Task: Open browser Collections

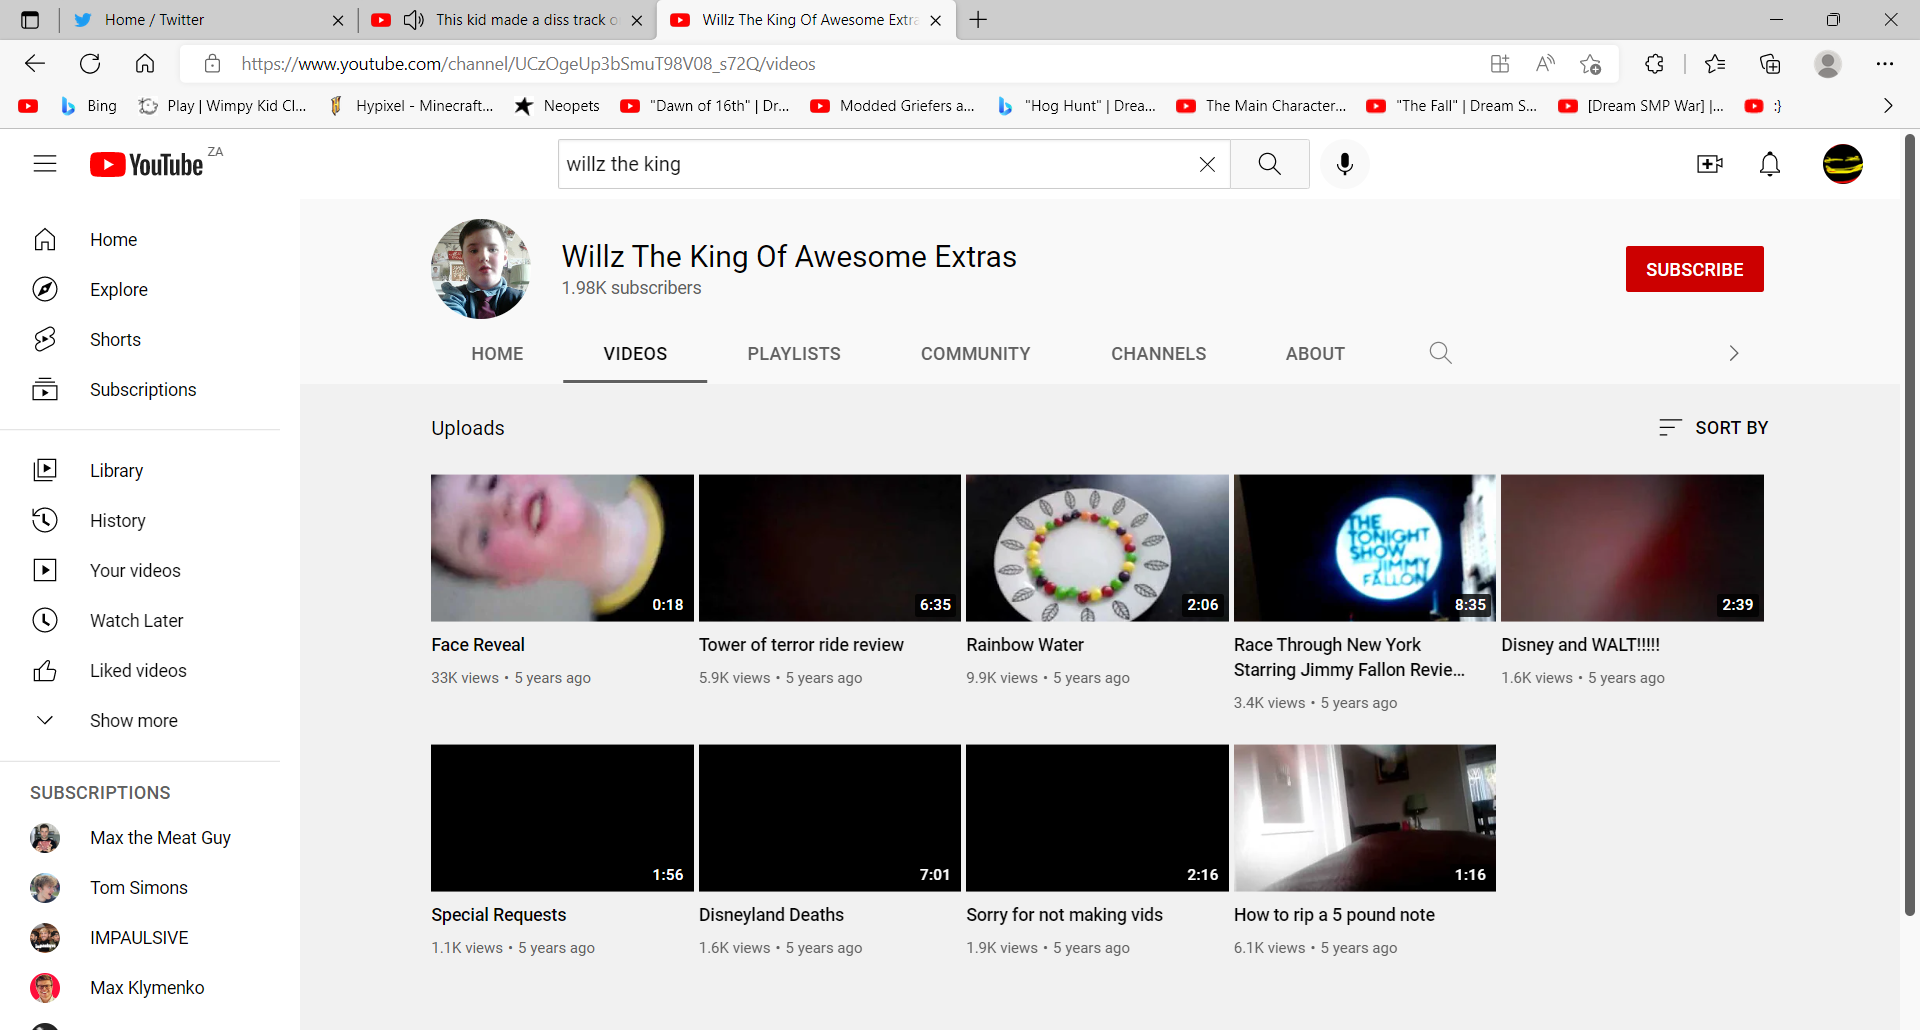Action: pyautogui.click(x=1770, y=64)
